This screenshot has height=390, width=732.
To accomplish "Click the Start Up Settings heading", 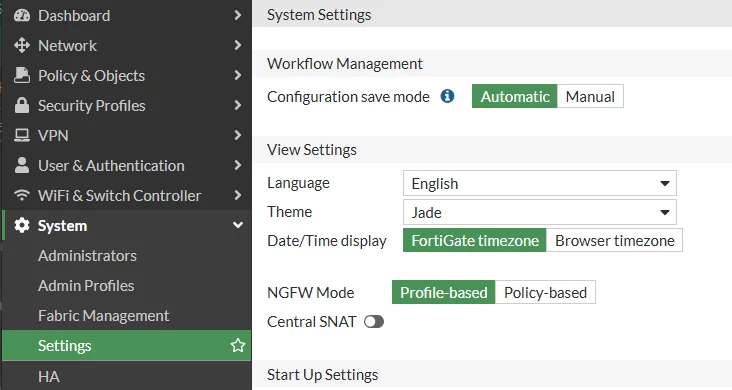I will click(x=323, y=375).
